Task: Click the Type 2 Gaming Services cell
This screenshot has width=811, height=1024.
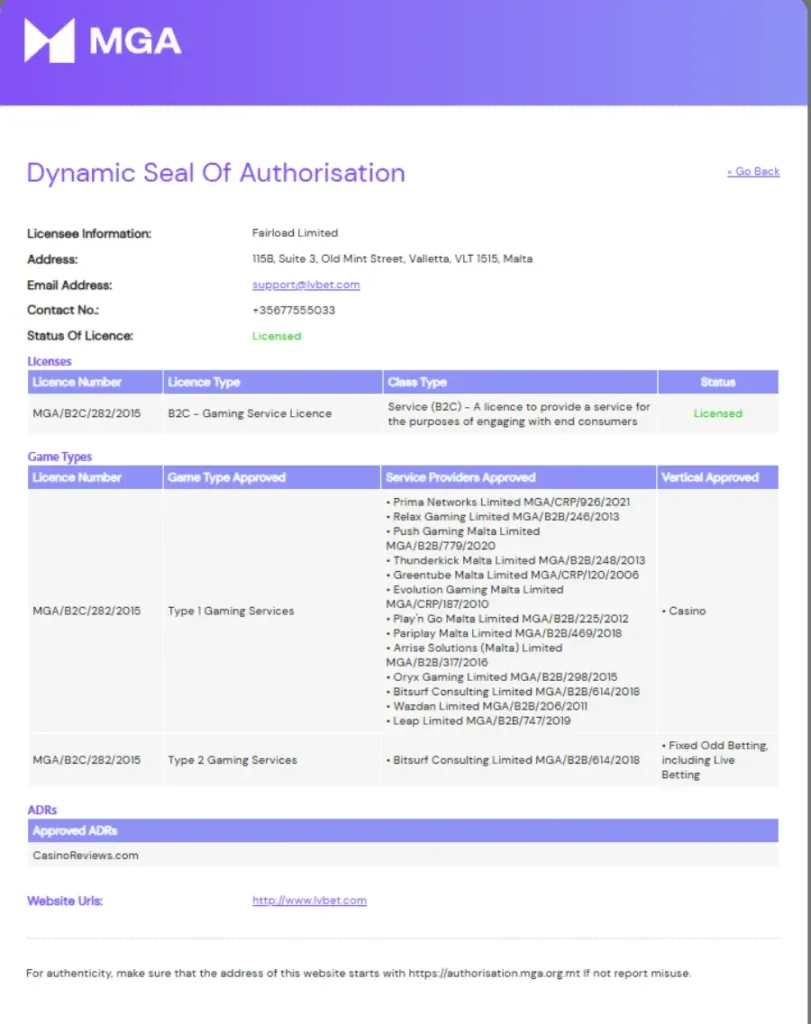Action: pyautogui.click(x=232, y=760)
